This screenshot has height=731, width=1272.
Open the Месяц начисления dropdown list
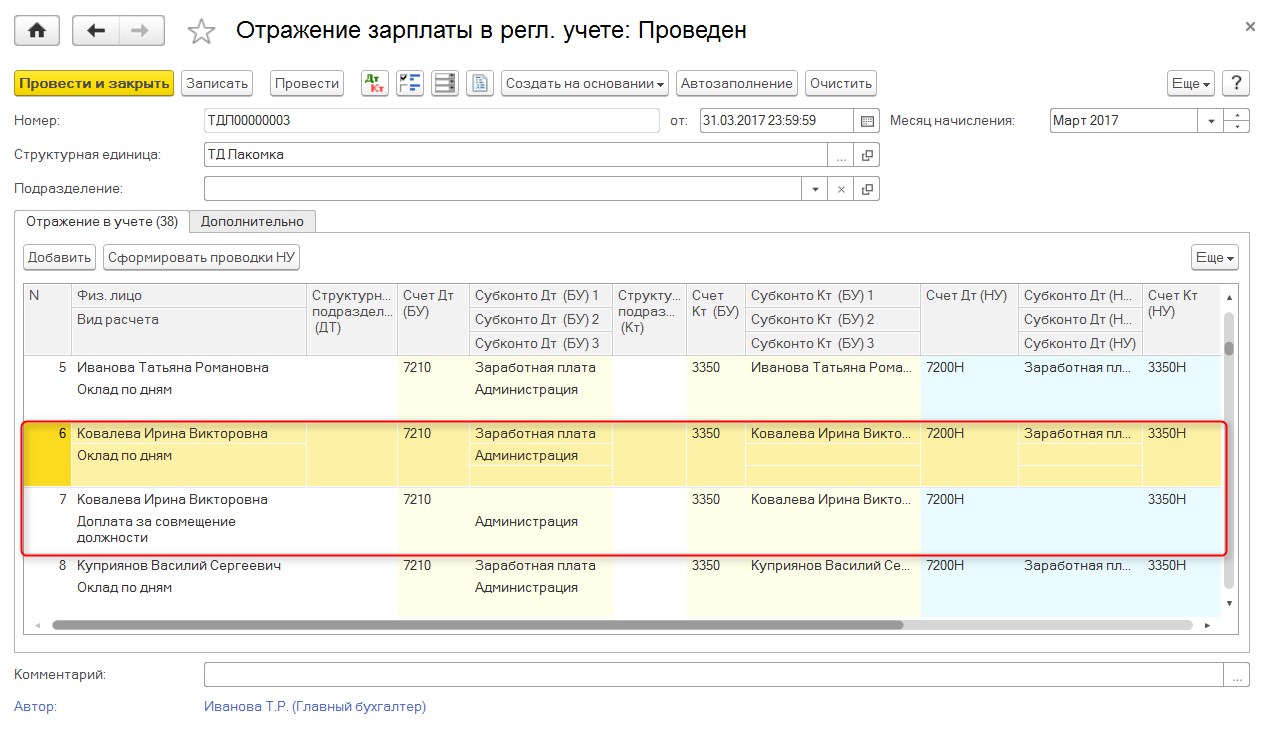1211,121
